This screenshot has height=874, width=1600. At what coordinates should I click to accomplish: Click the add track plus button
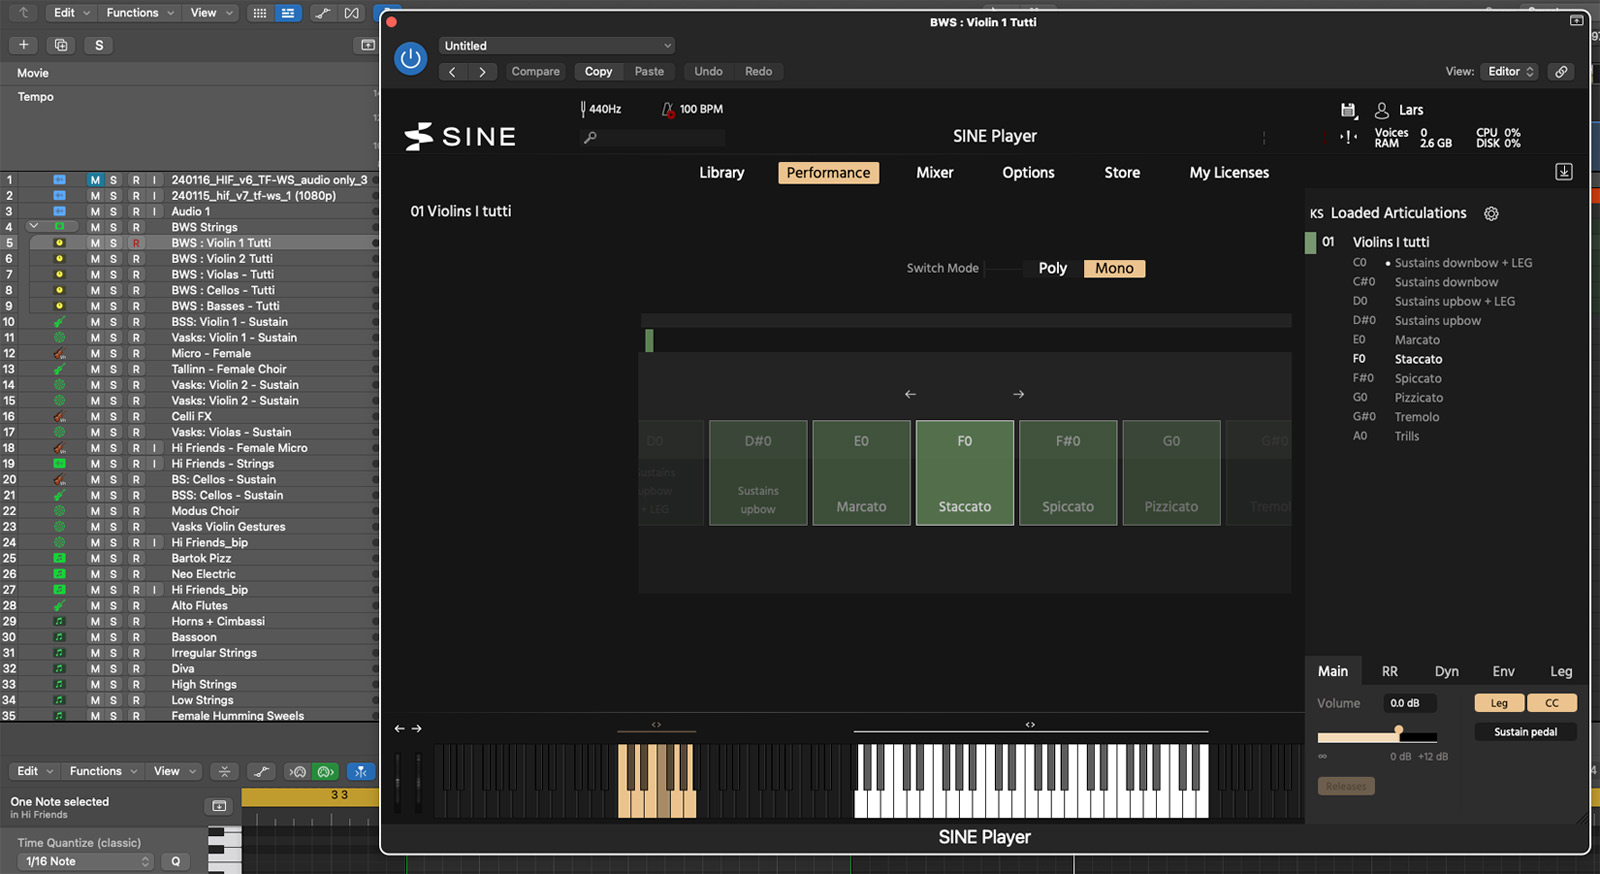24,45
